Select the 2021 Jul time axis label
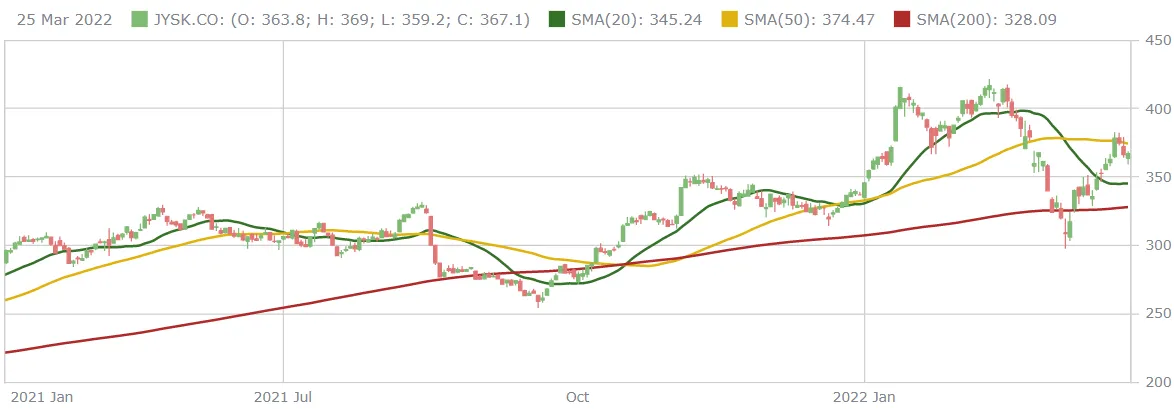1174x409 pixels. click(285, 397)
